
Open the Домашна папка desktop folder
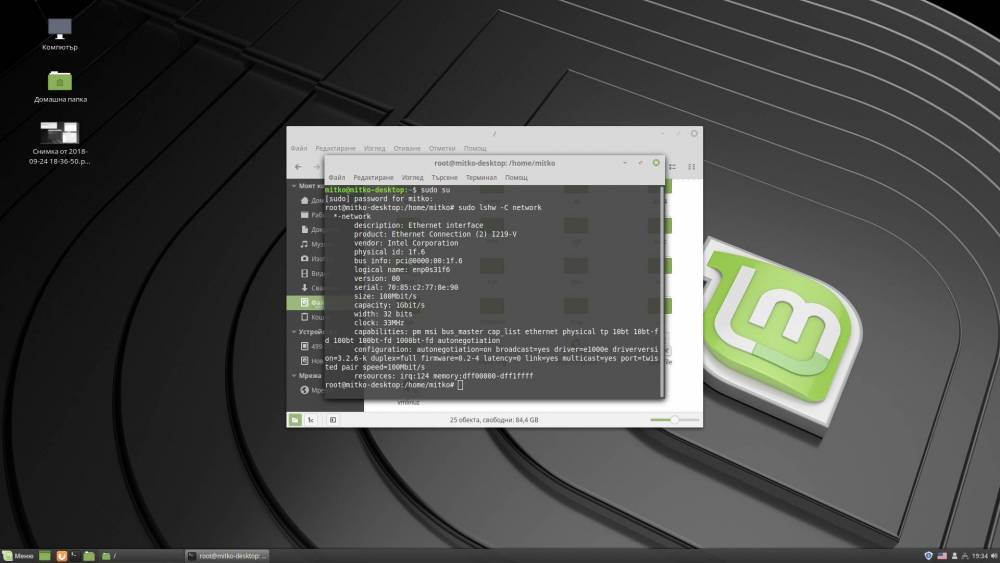[60, 87]
